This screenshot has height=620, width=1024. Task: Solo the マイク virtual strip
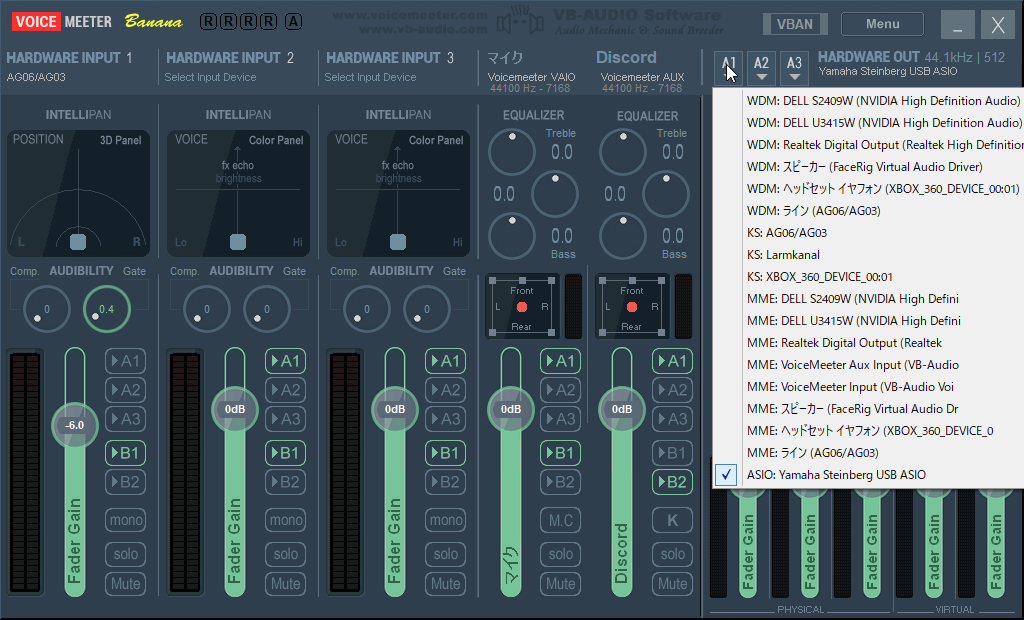pos(560,554)
